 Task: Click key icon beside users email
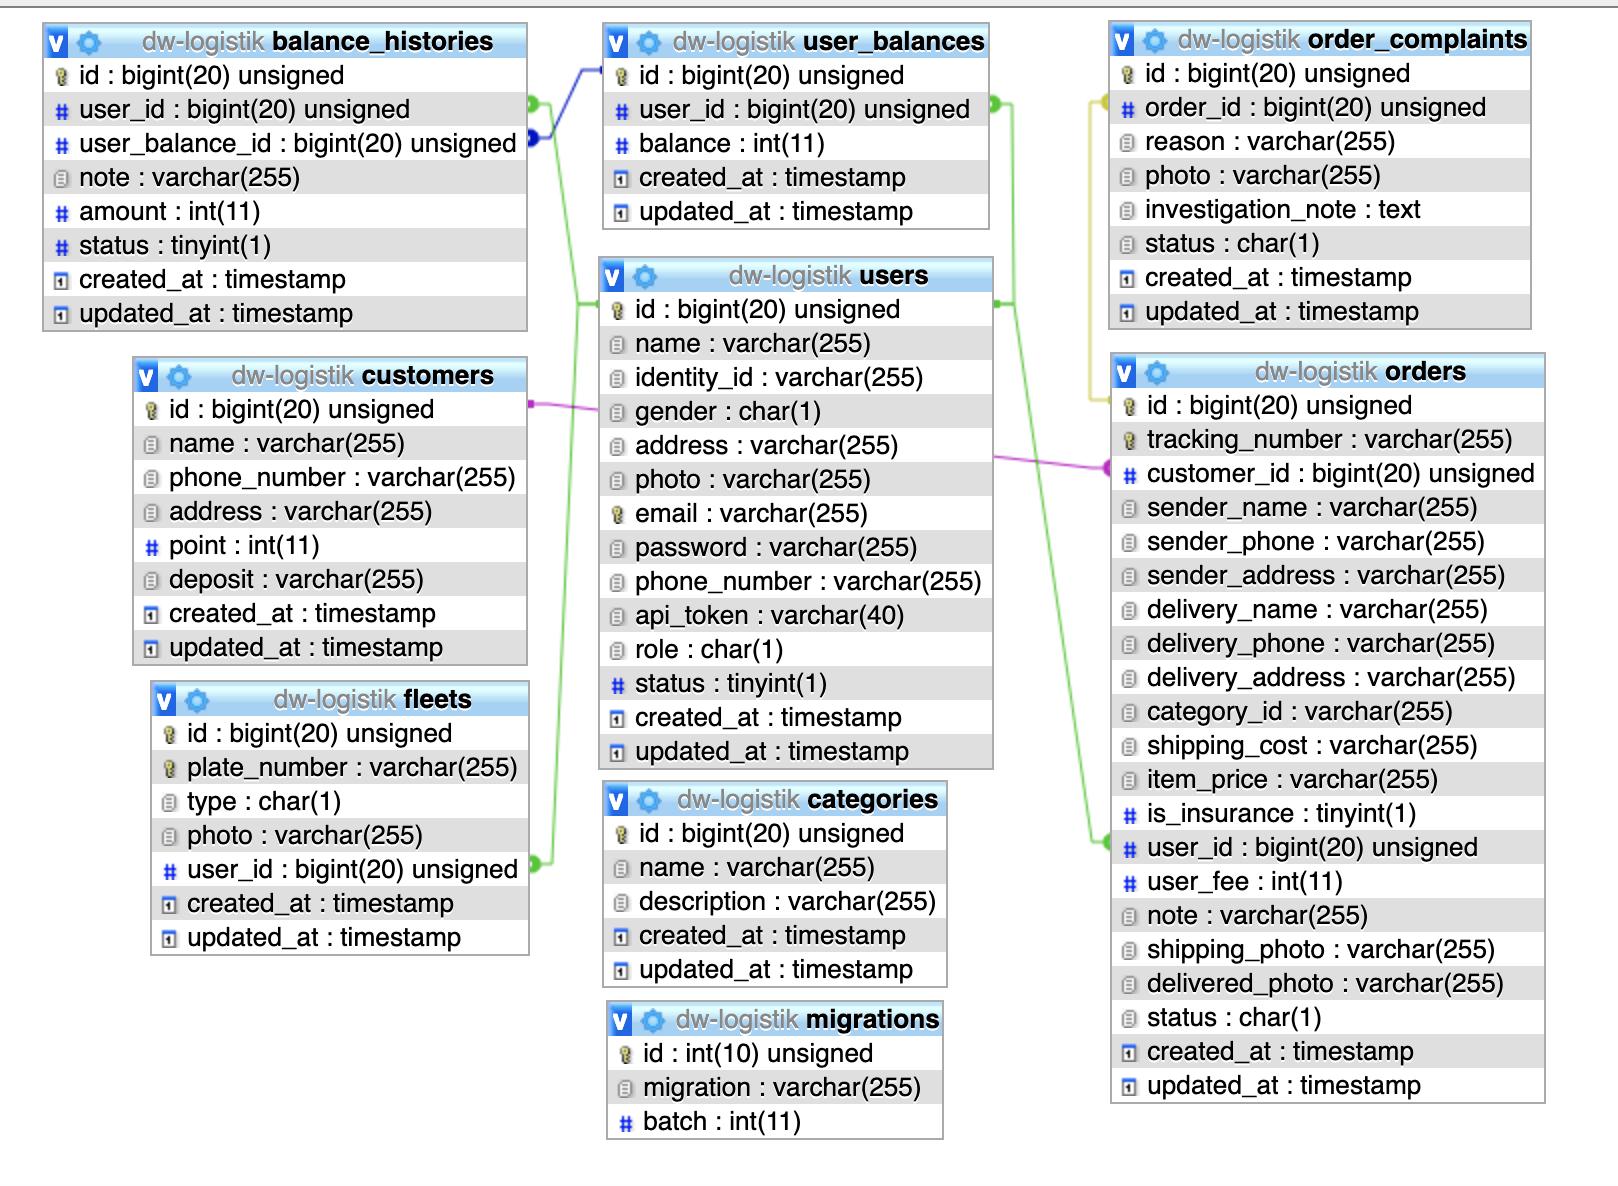(x=617, y=515)
